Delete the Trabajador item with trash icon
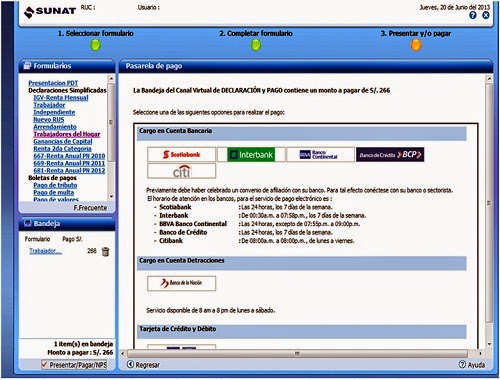The width and height of the screenshot is (500, 380). coord(105,252)
